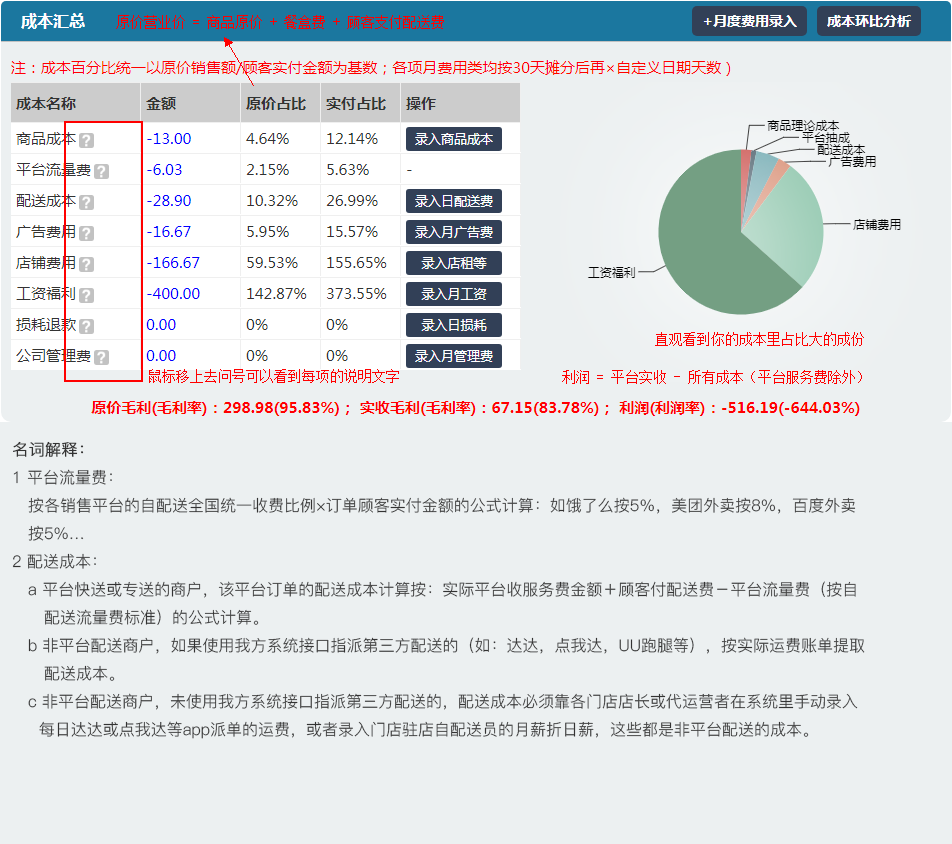Click 录入月工资 button
Image resolution: width=952 pixels, height=844 pixels.
pos(454,294)
